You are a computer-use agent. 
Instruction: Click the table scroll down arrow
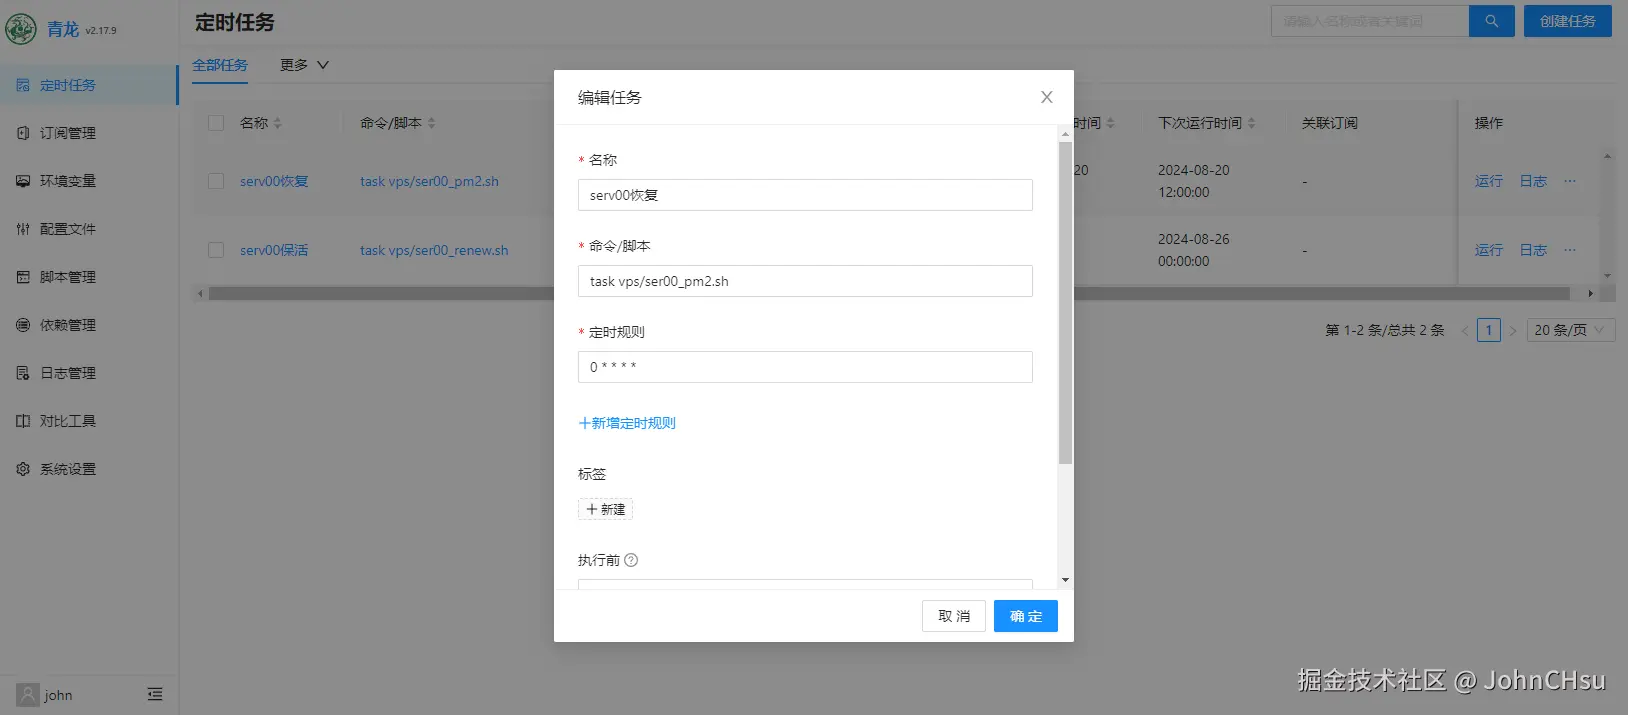coord(1607,276)
